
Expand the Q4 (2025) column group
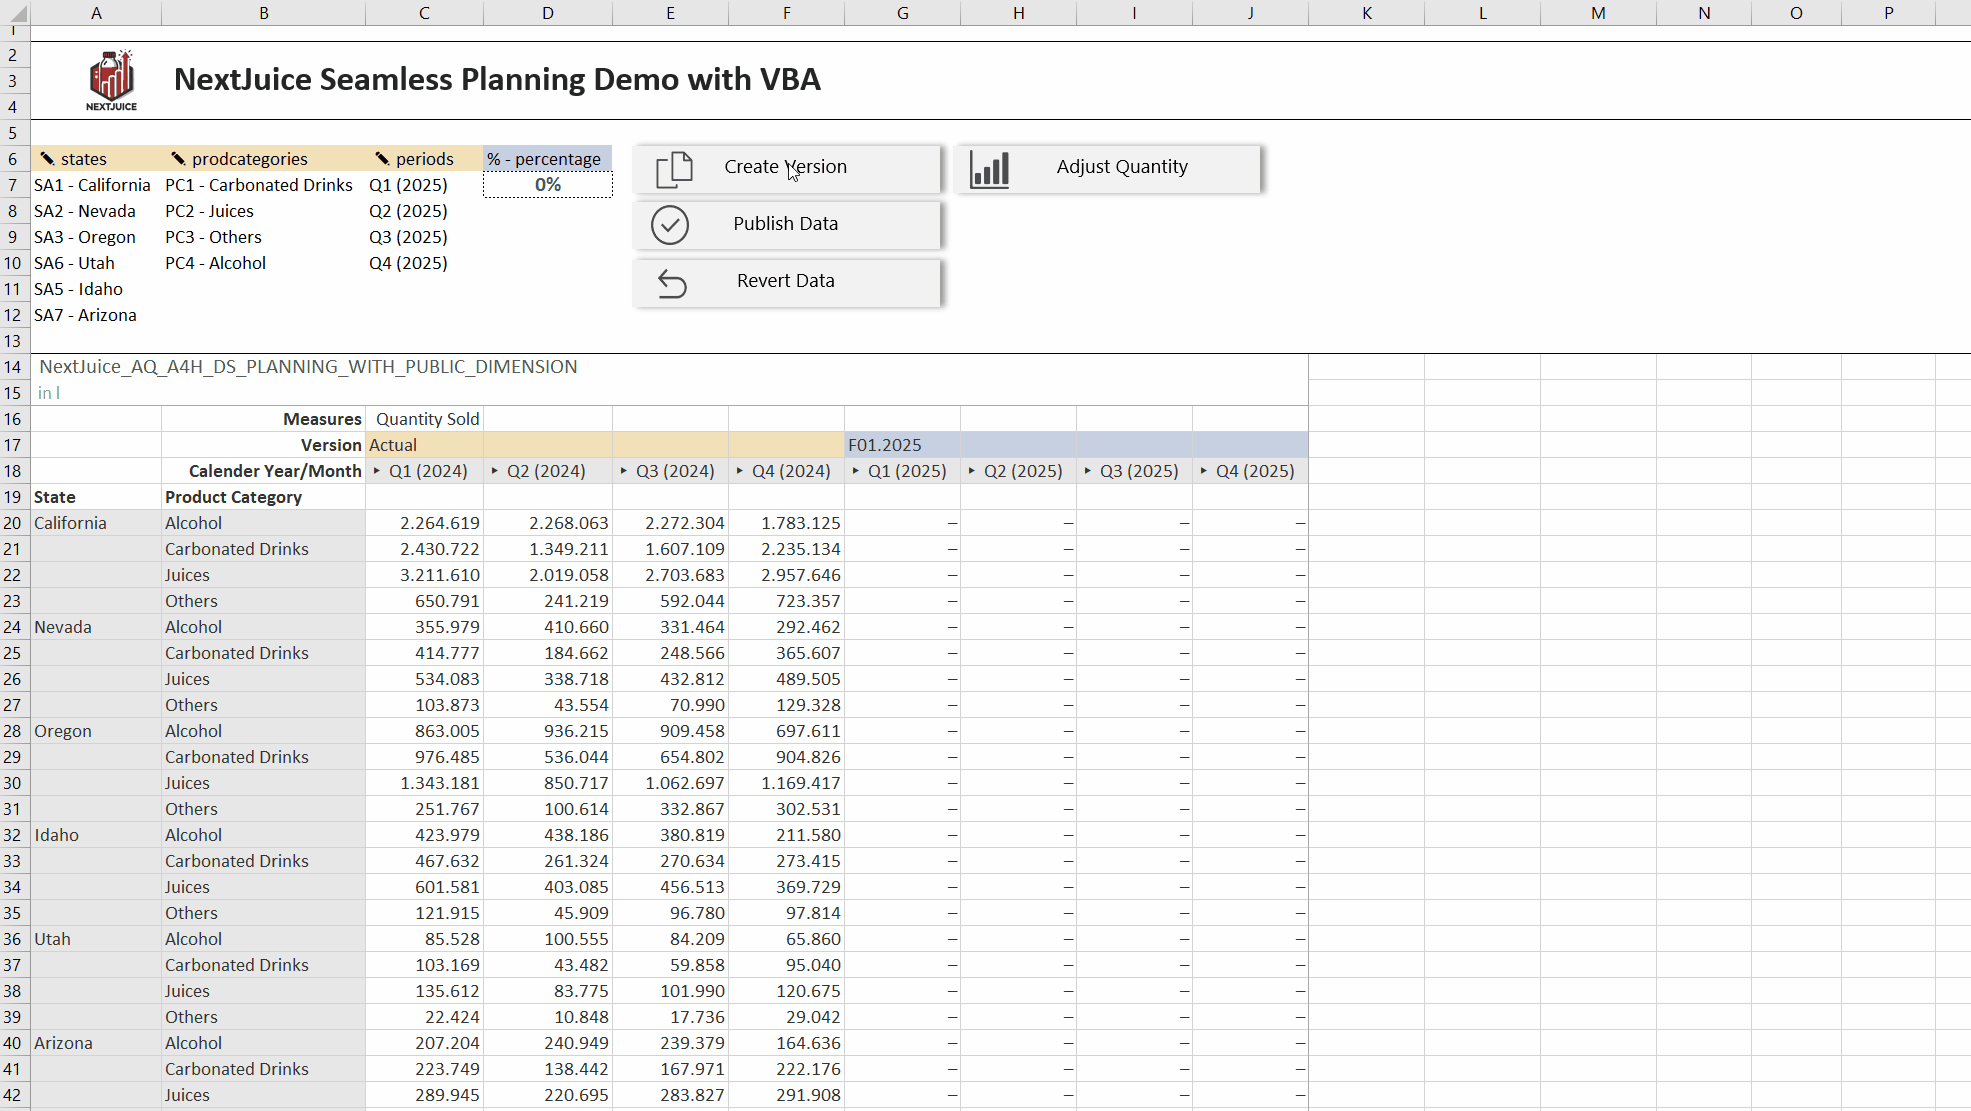1204,471
